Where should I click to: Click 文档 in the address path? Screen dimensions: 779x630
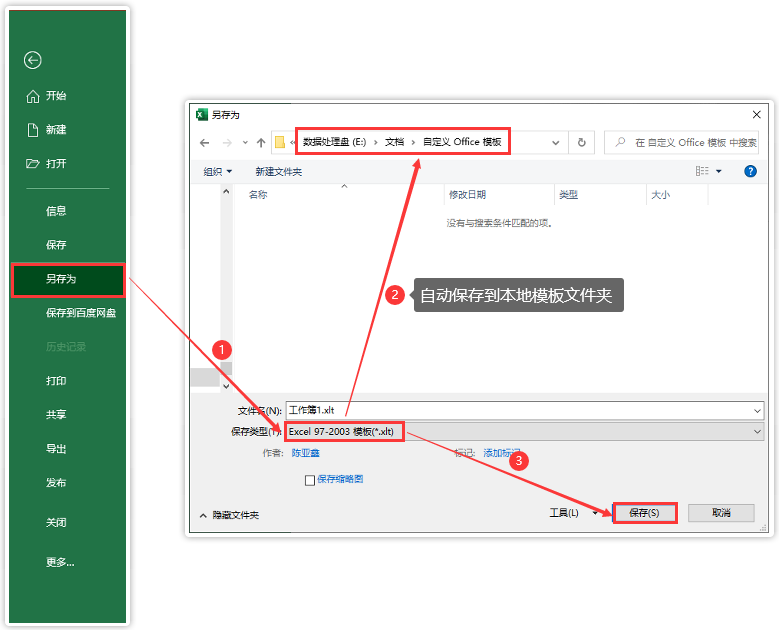[x=394, y=142]
